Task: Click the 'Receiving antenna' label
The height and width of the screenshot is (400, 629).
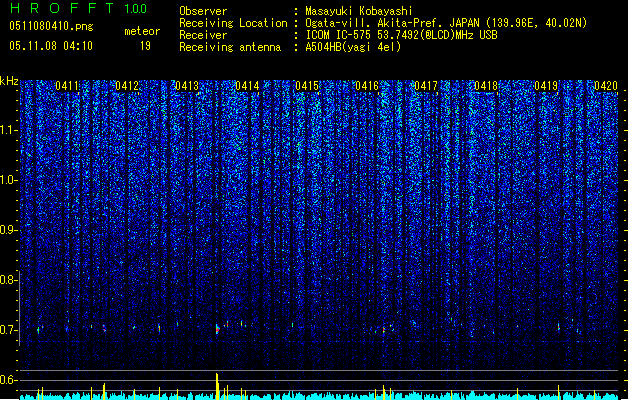Action: [x=230, y=47]
